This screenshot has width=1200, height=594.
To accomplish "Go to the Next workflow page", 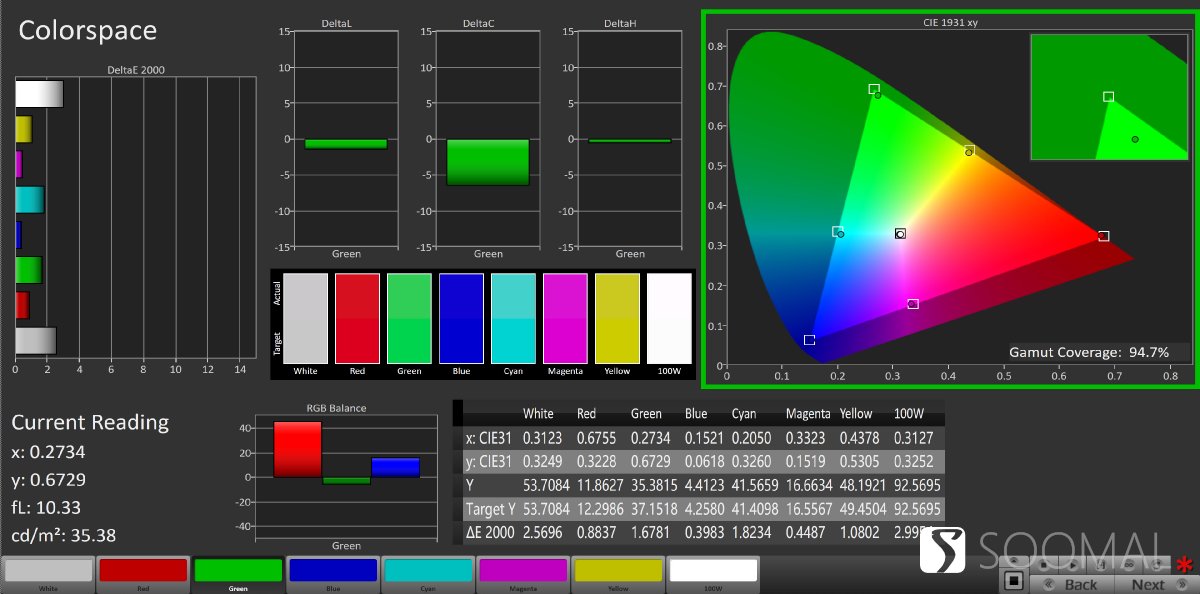I will [x=1148, y=585].
